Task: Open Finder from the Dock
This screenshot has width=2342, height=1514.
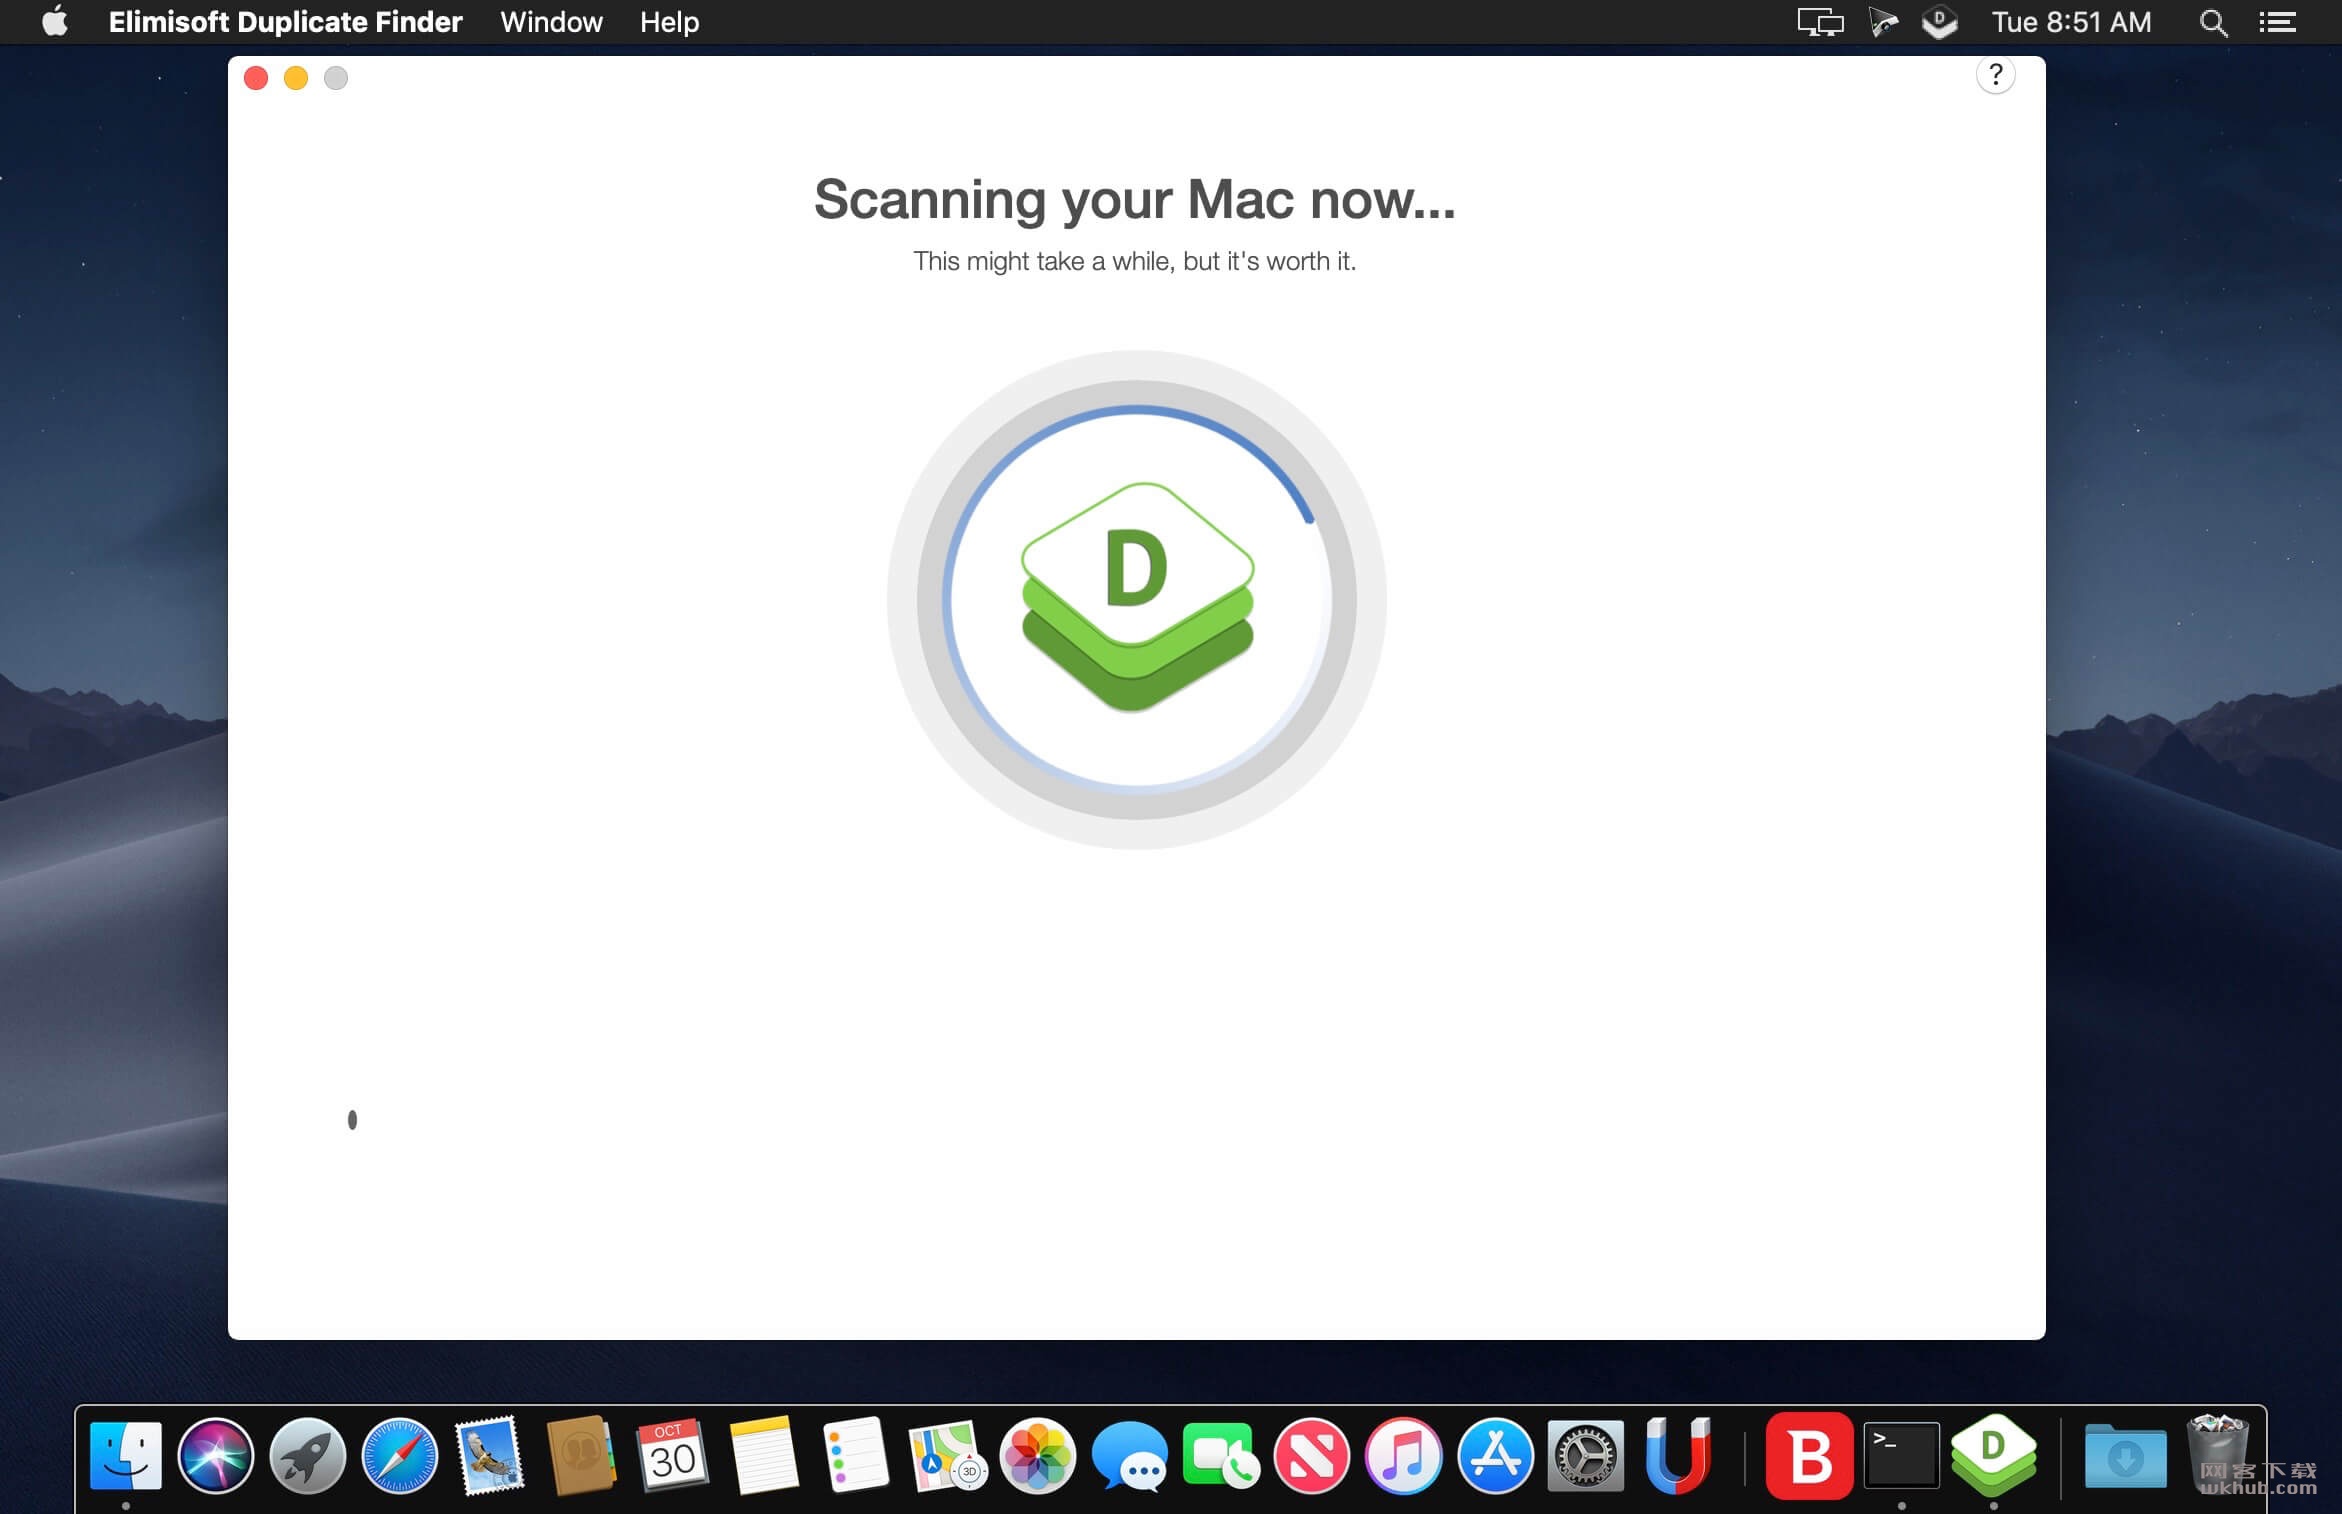Action: [x=126, y=1455]
